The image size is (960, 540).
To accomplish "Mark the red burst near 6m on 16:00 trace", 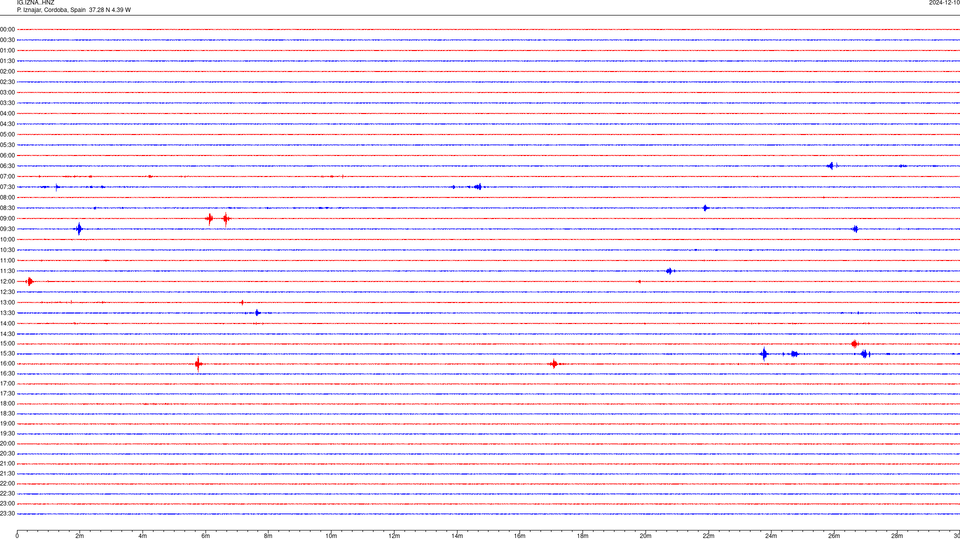I will tap(198, 364).
